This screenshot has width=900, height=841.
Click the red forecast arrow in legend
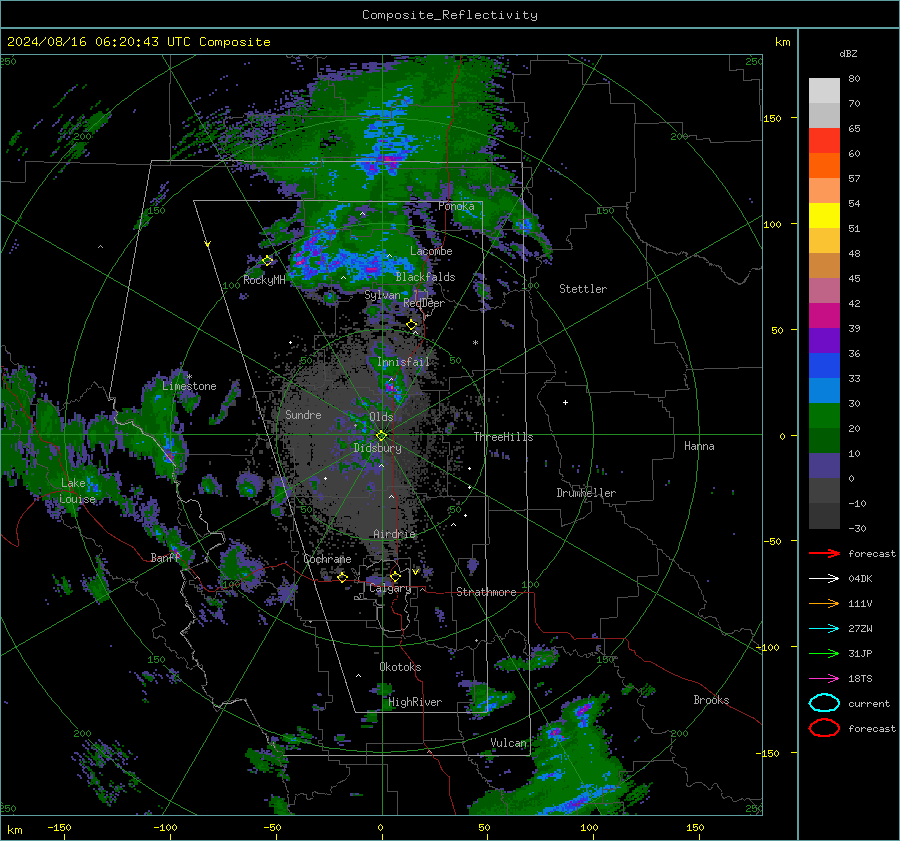(x=824, y=553)
